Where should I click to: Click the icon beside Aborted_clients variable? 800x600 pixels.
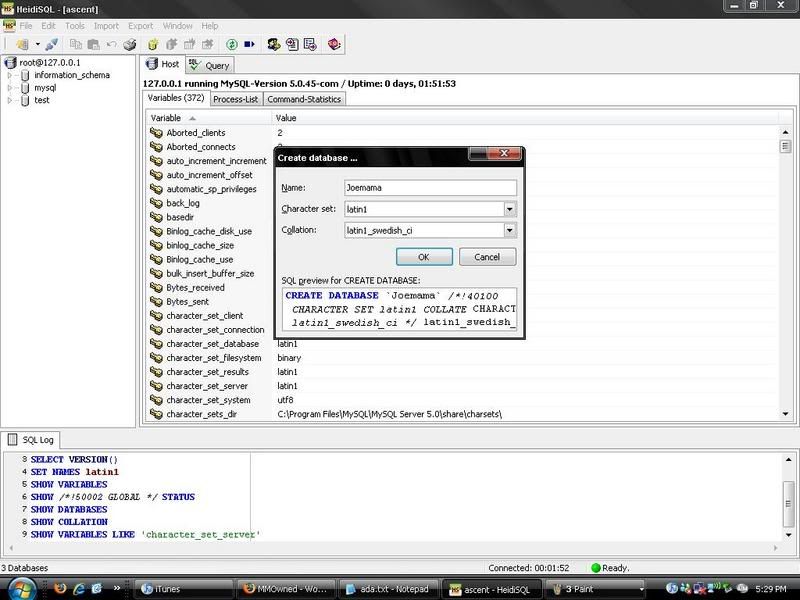tap(156, 133)
